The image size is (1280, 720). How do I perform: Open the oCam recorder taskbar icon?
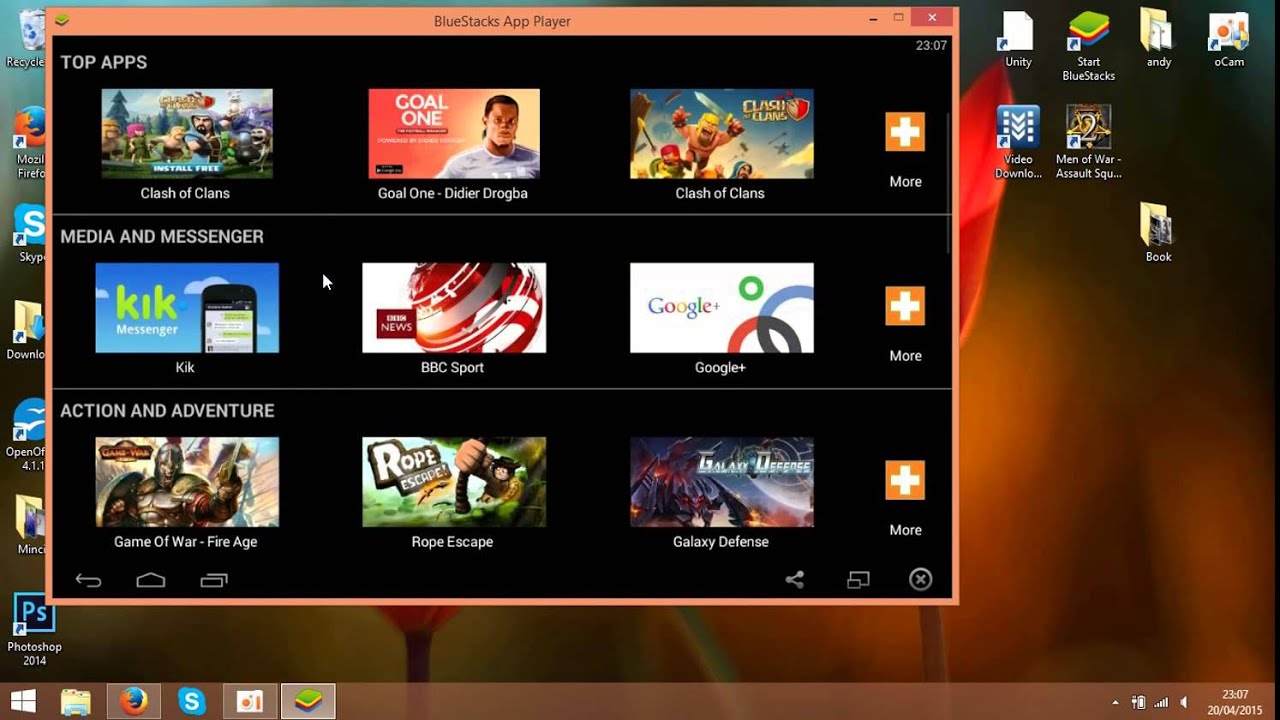(x=250, y=702)
